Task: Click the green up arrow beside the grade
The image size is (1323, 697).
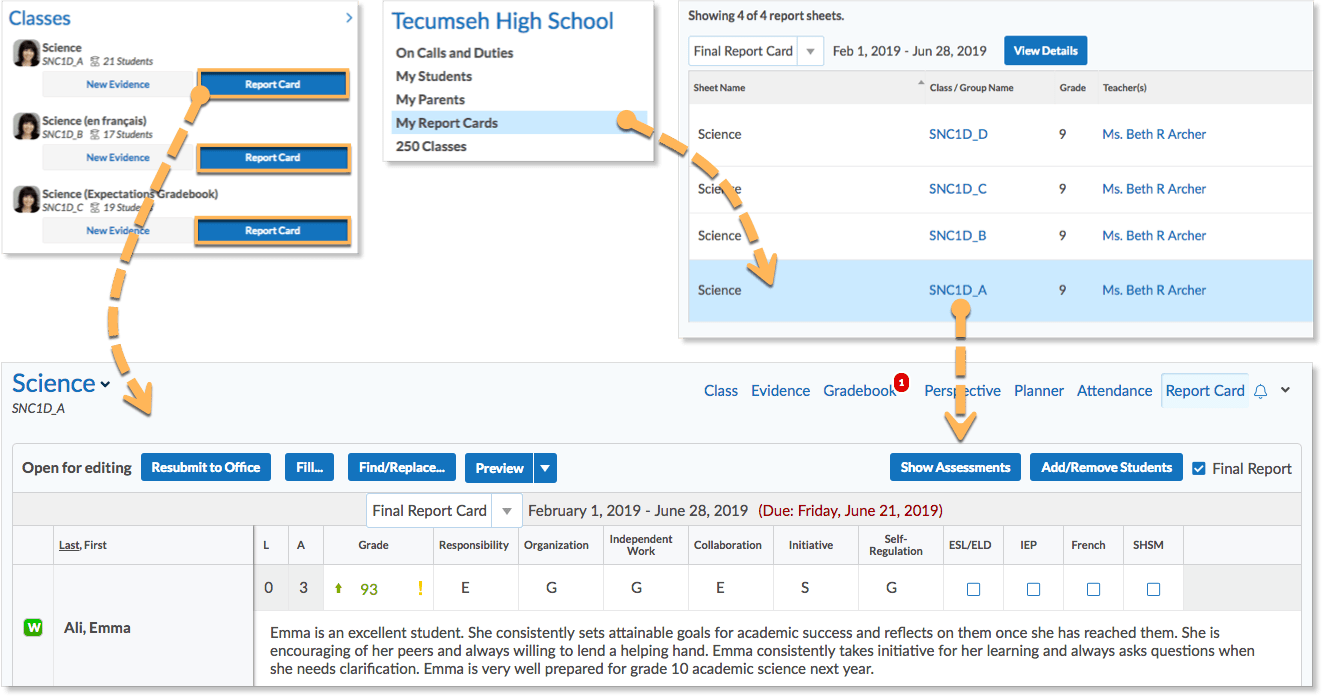Action: click(x=339, y=588)
